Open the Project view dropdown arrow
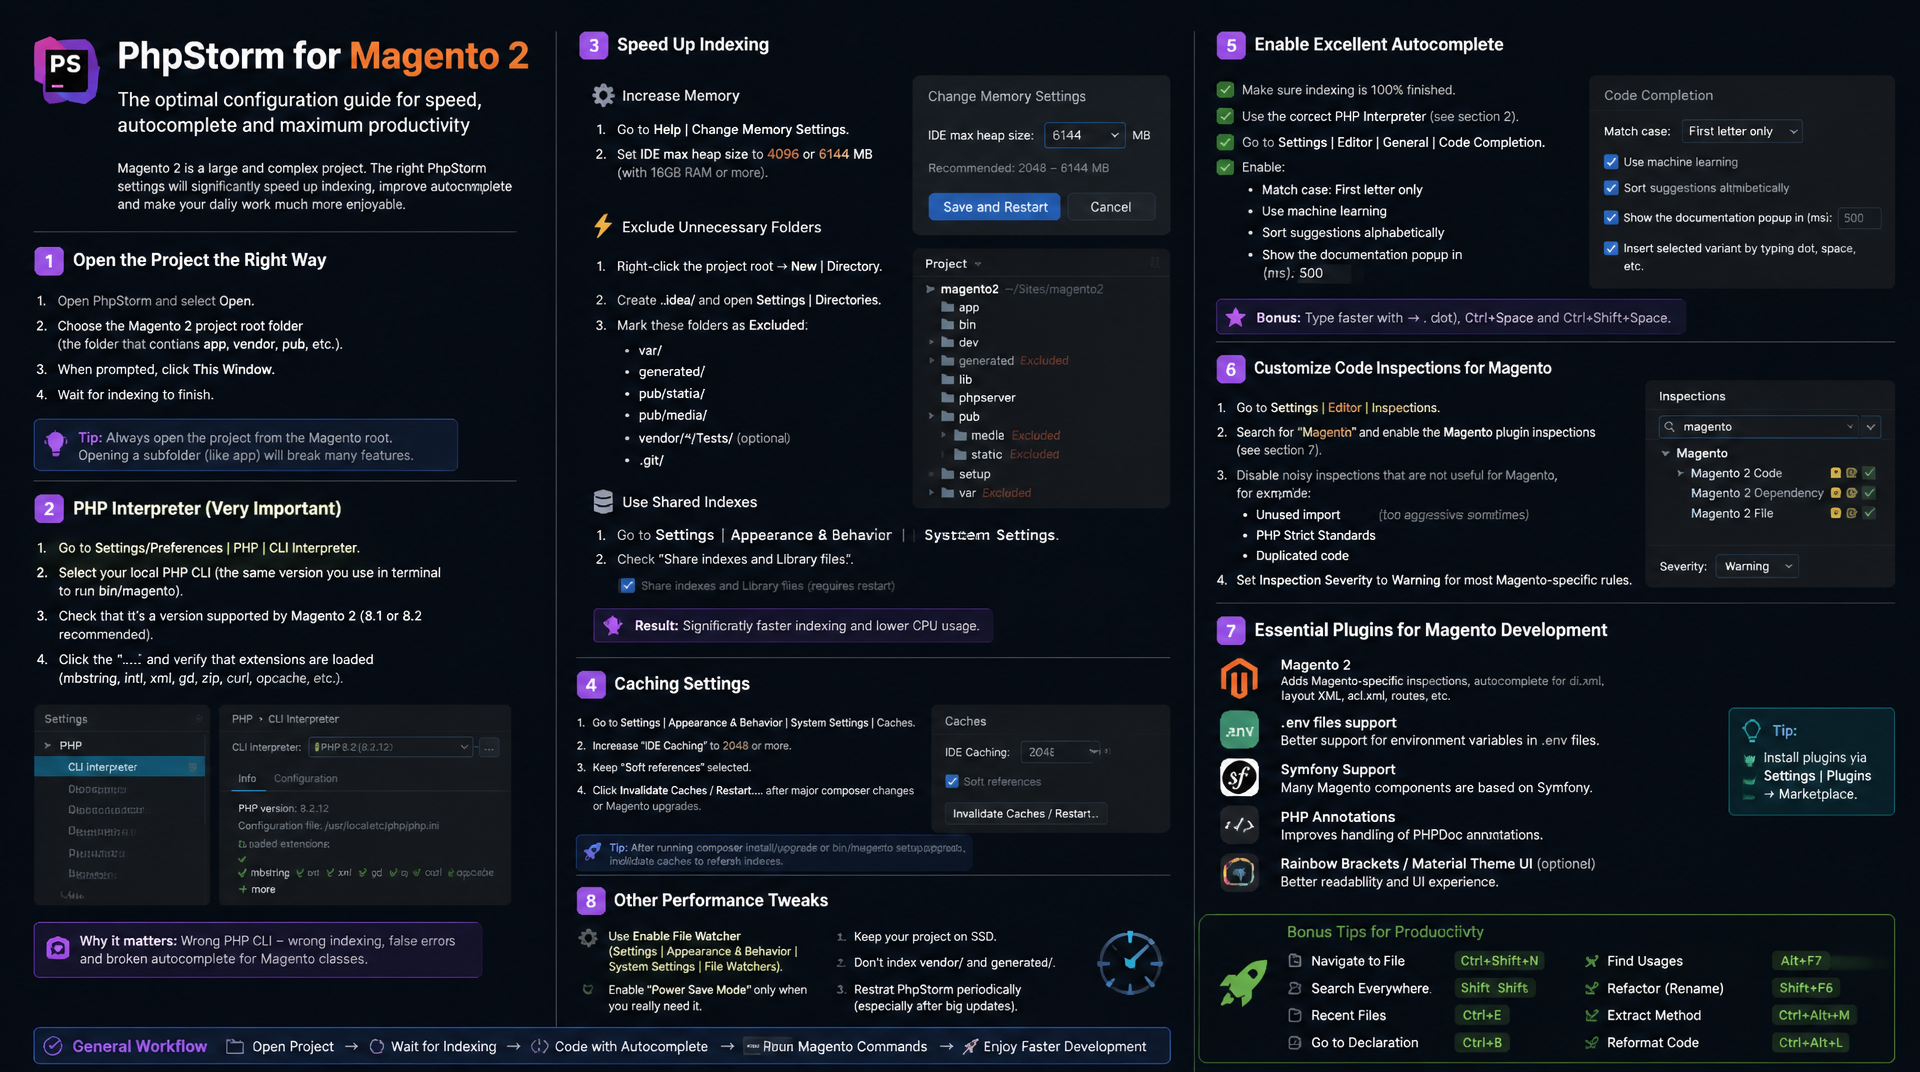The width and height of the screenshot is (1920, 1072). point(978,264)
